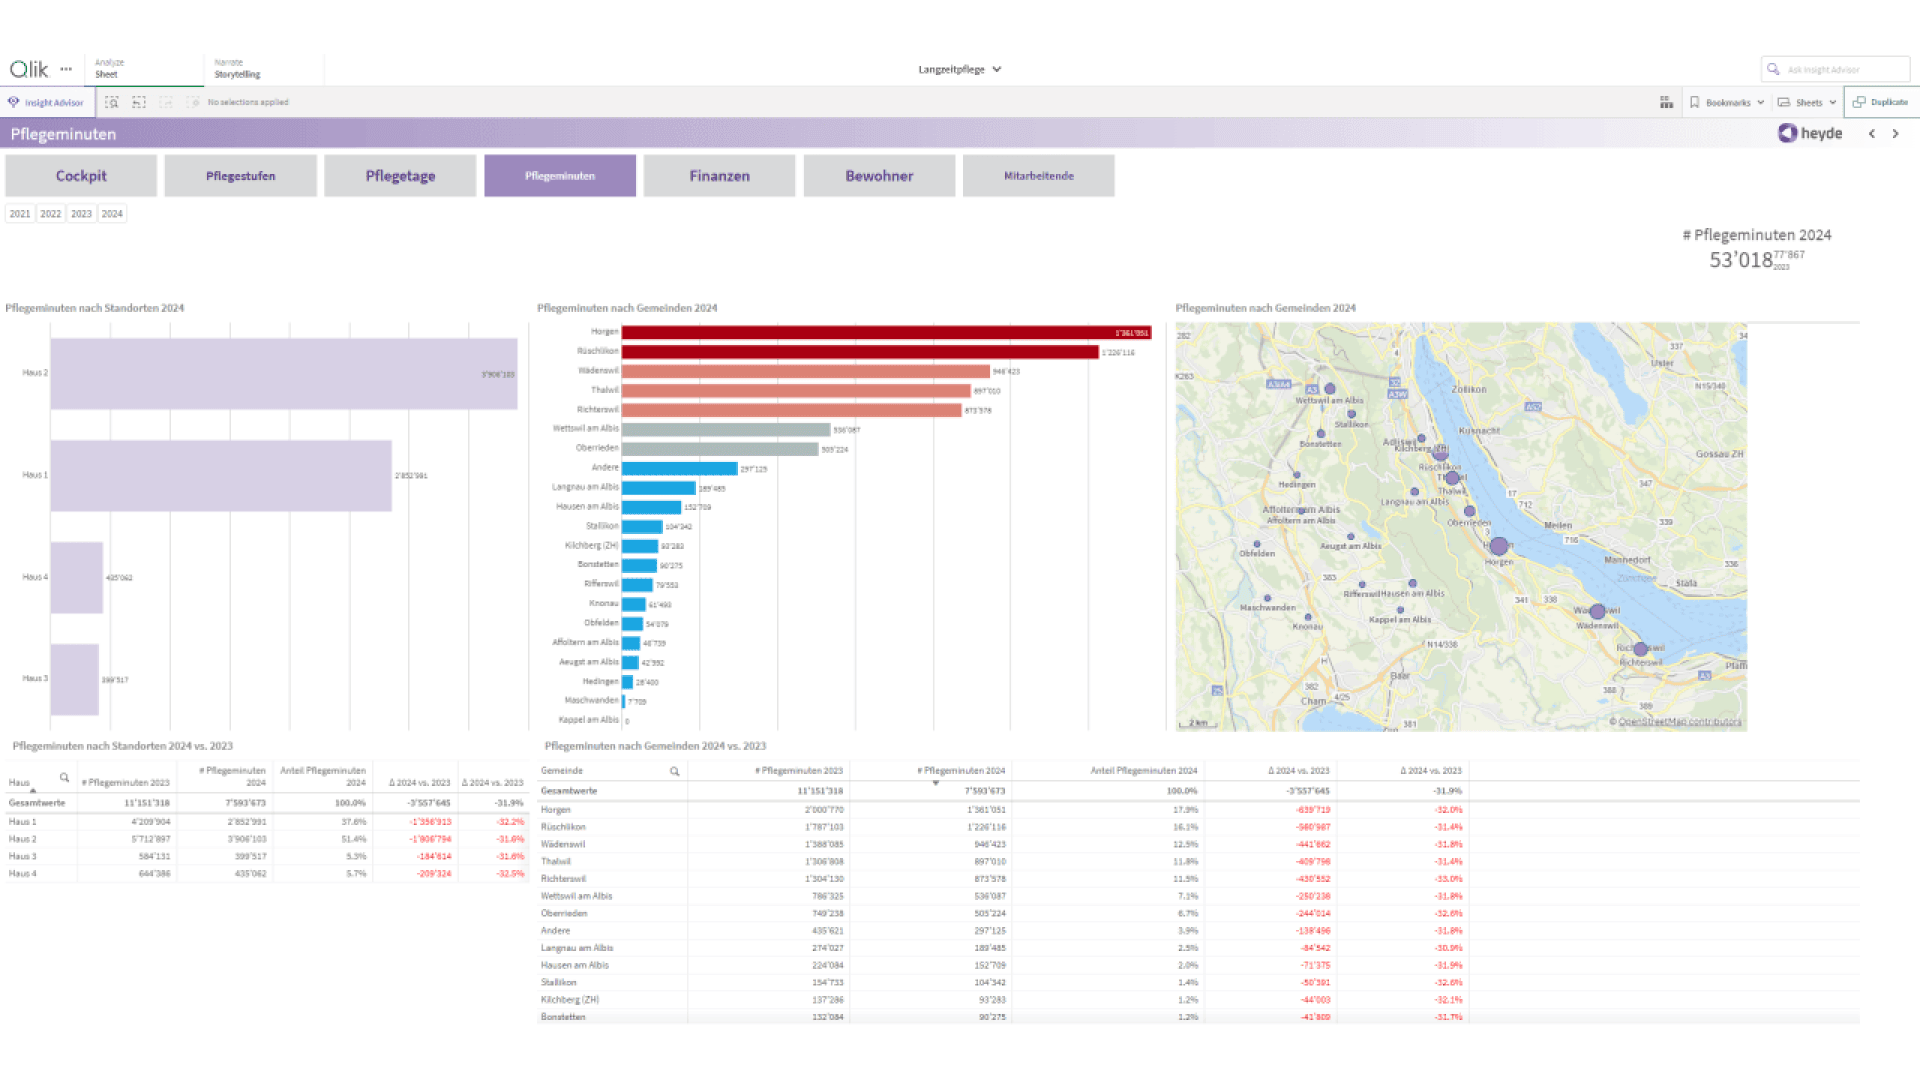Open the Qlik navigation ellipsis menu

coord(66,69)
